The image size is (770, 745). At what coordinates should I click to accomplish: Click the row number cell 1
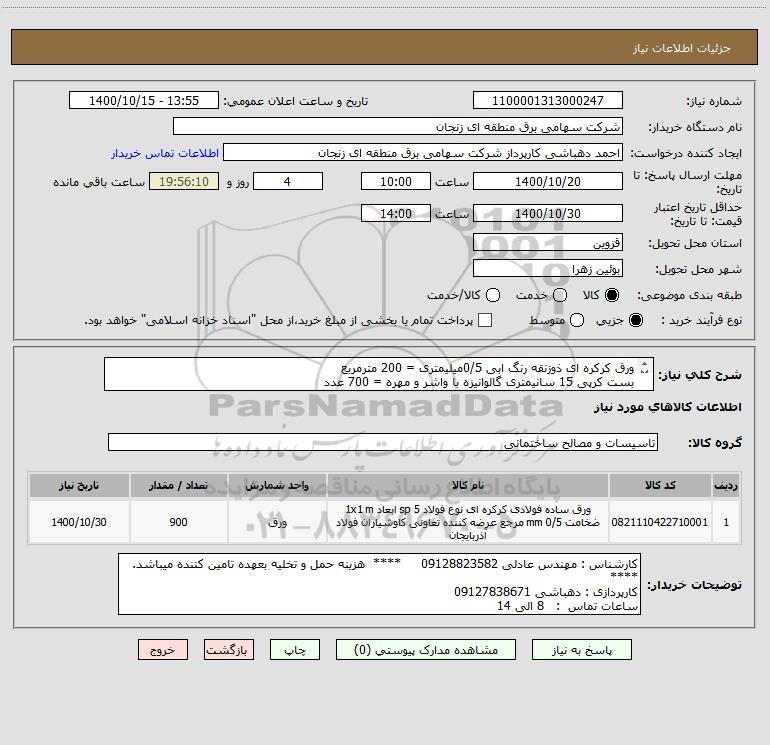pyautogui.click(x=726, y=522)
